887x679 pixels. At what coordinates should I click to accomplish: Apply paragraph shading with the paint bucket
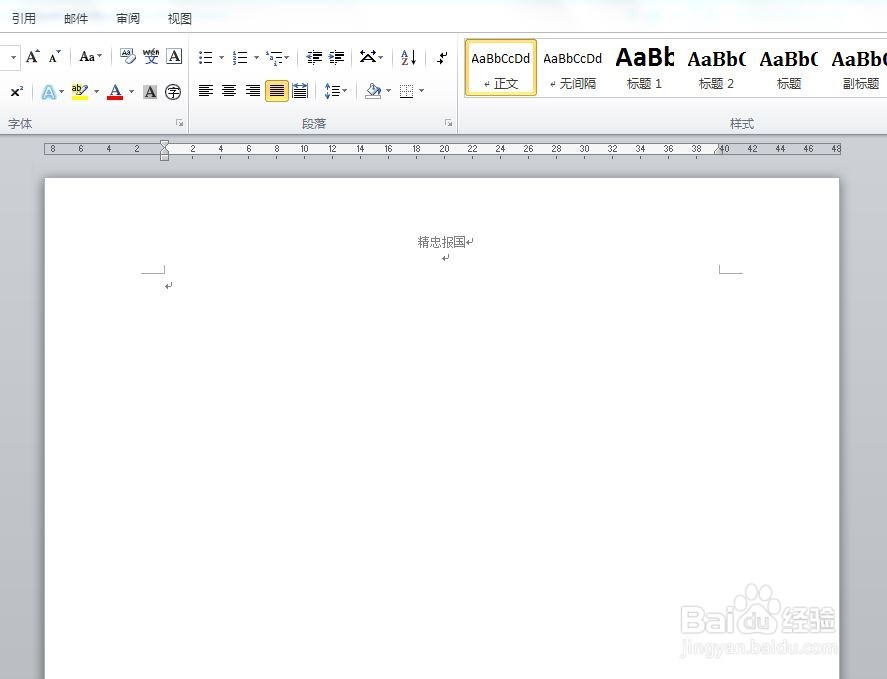pyautogui.click(x=373, y=91)
